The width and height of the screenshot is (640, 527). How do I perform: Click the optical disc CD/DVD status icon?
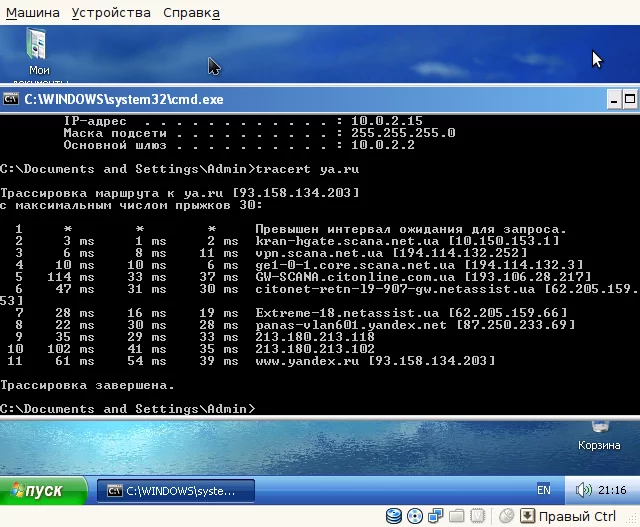415,516
